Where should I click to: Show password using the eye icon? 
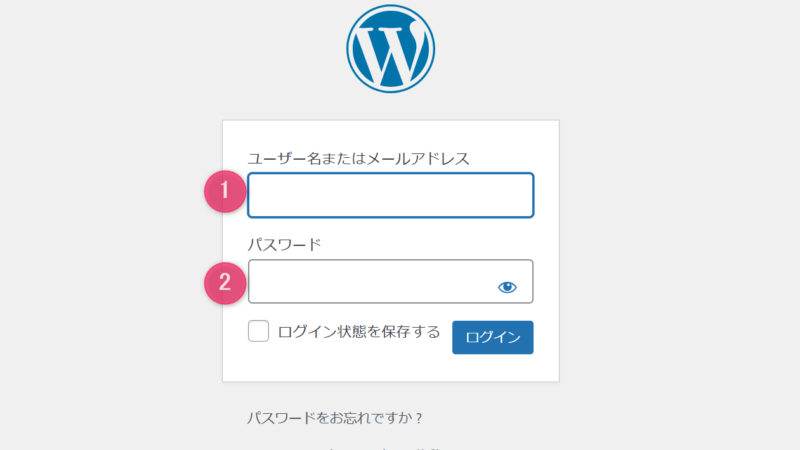[x=507, y=287]
